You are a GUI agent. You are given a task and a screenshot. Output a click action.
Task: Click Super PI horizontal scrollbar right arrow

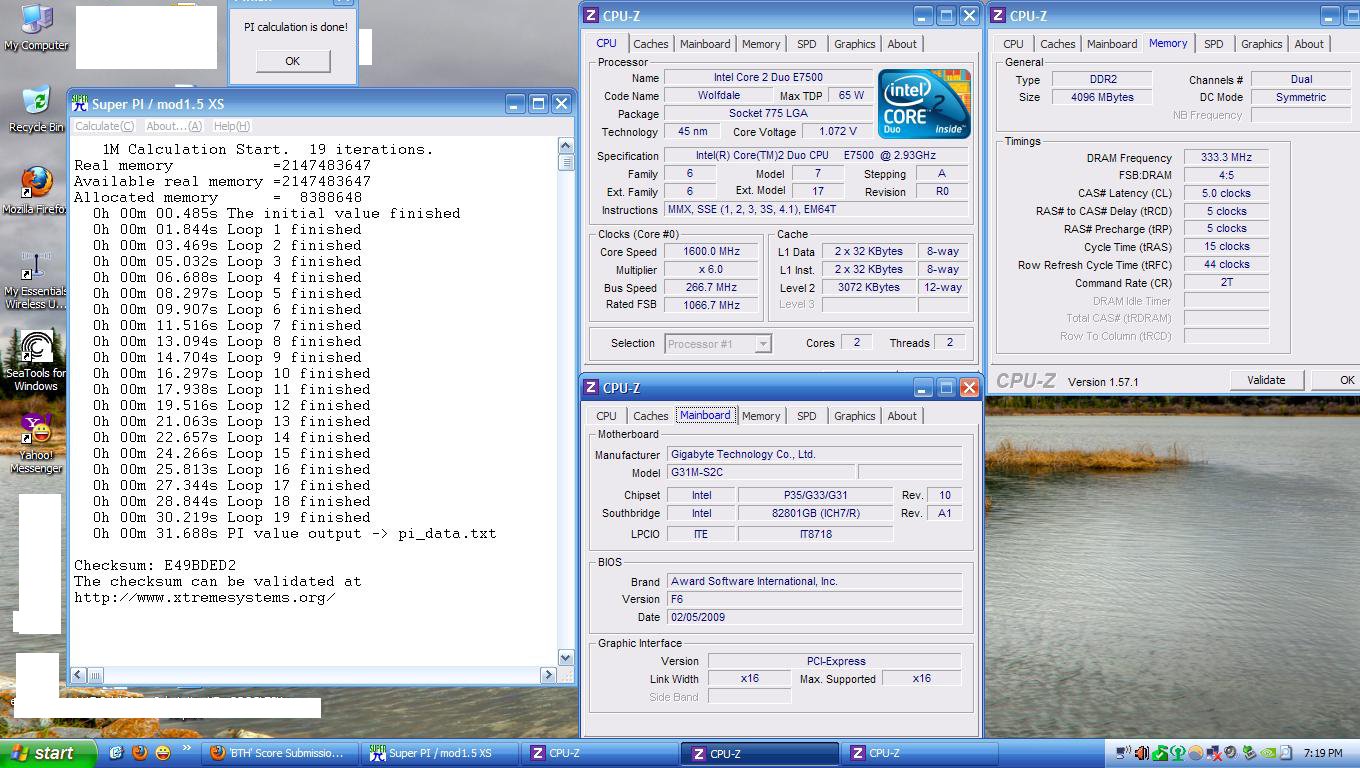coord(548,675)
